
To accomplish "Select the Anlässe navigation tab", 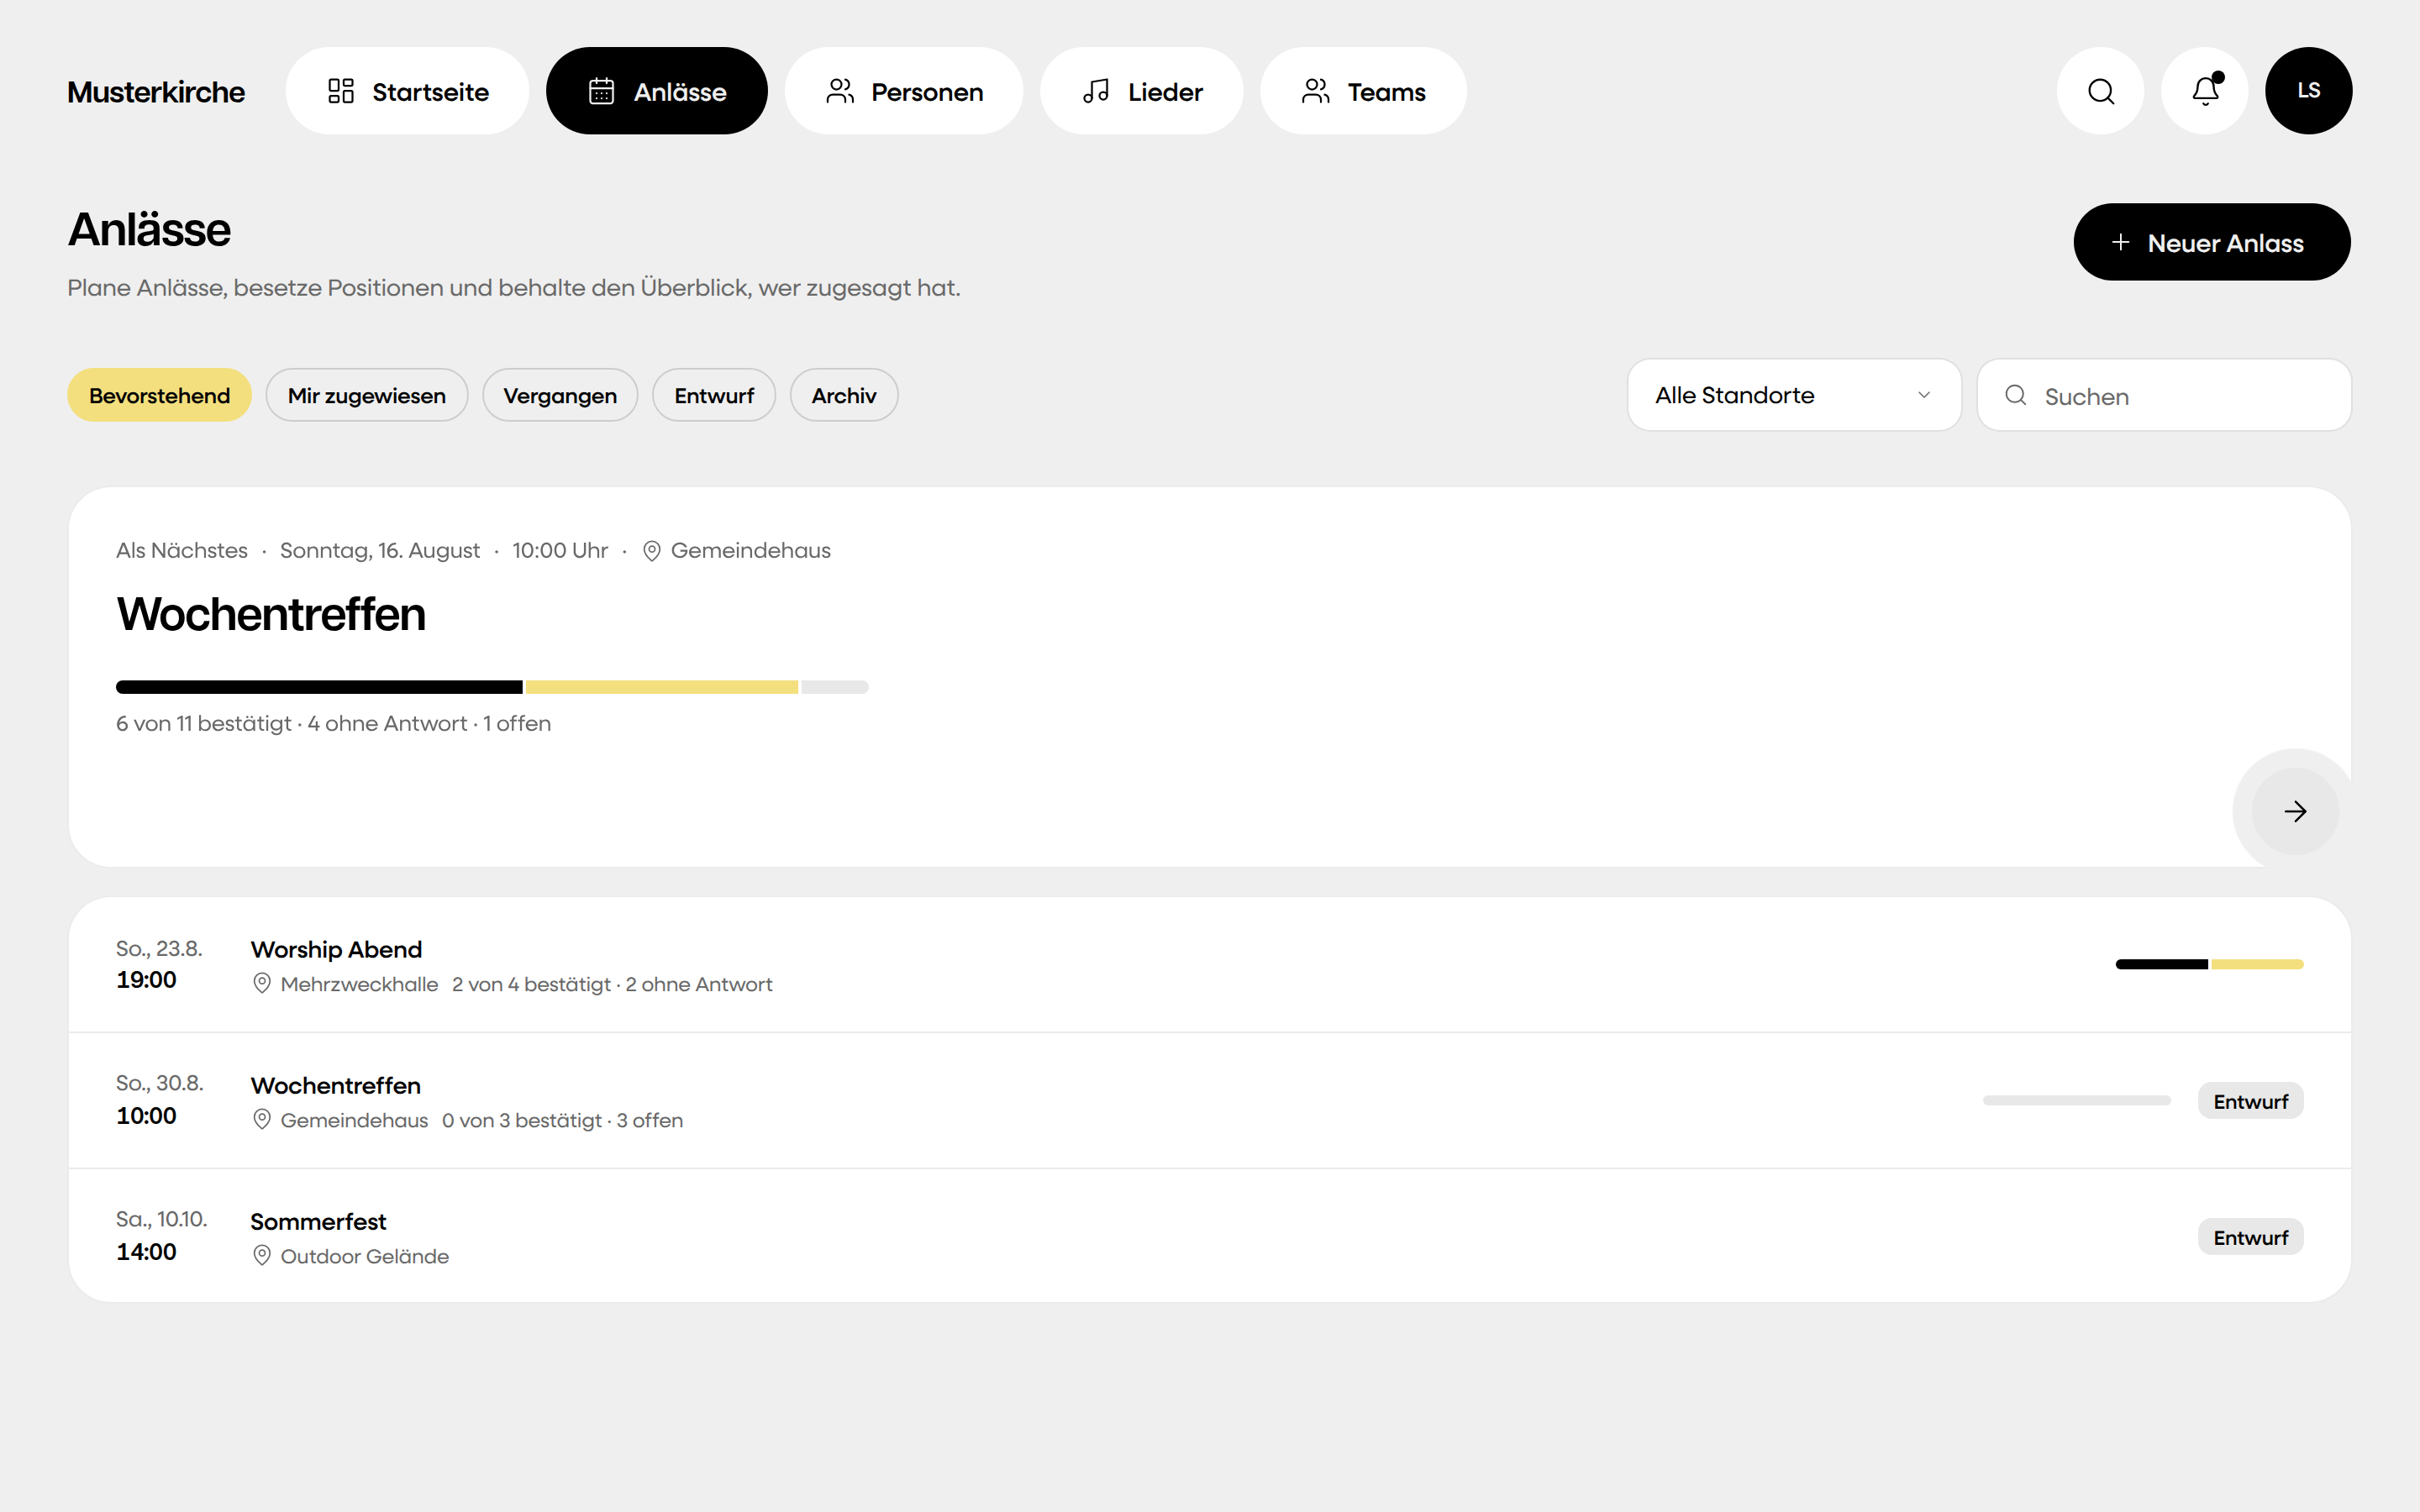I will (x=656, y=91).
